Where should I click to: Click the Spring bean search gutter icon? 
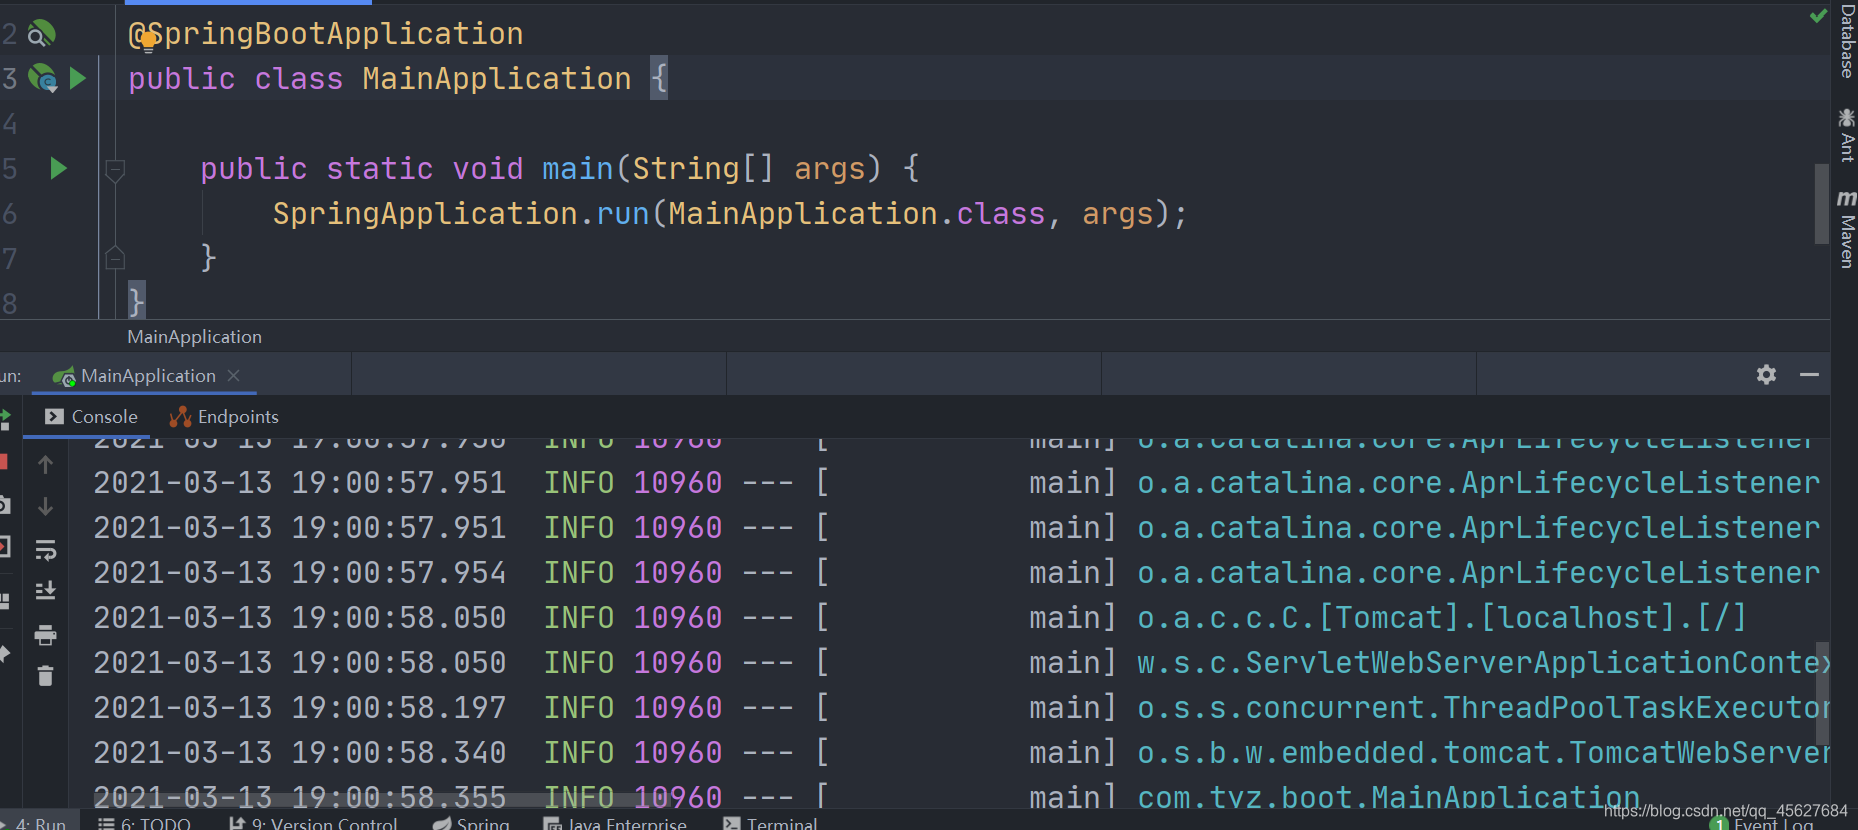40,34
